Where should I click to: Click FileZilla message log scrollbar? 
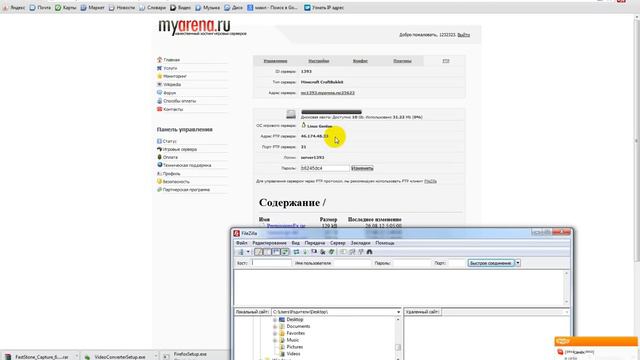pos(566,287)
